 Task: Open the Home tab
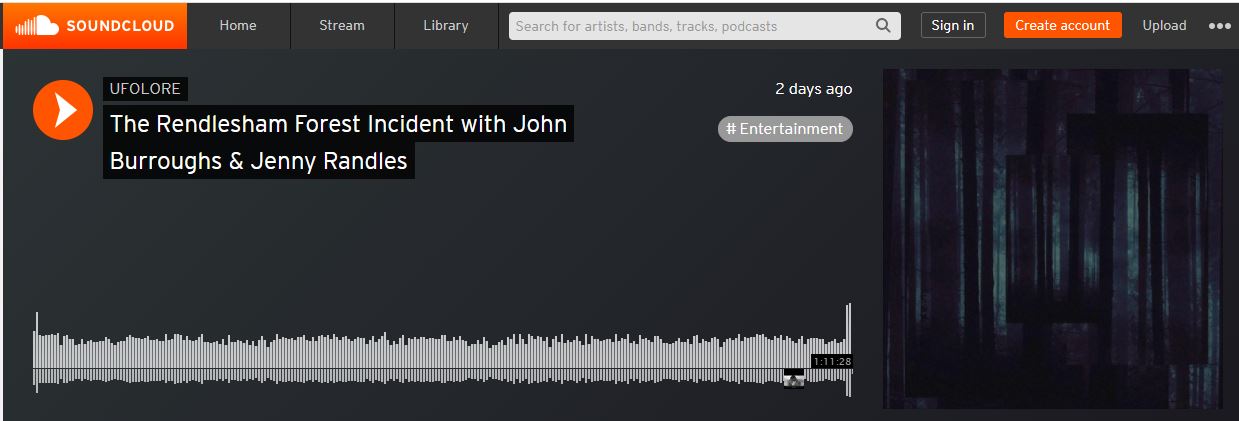(x=238, y=26)
